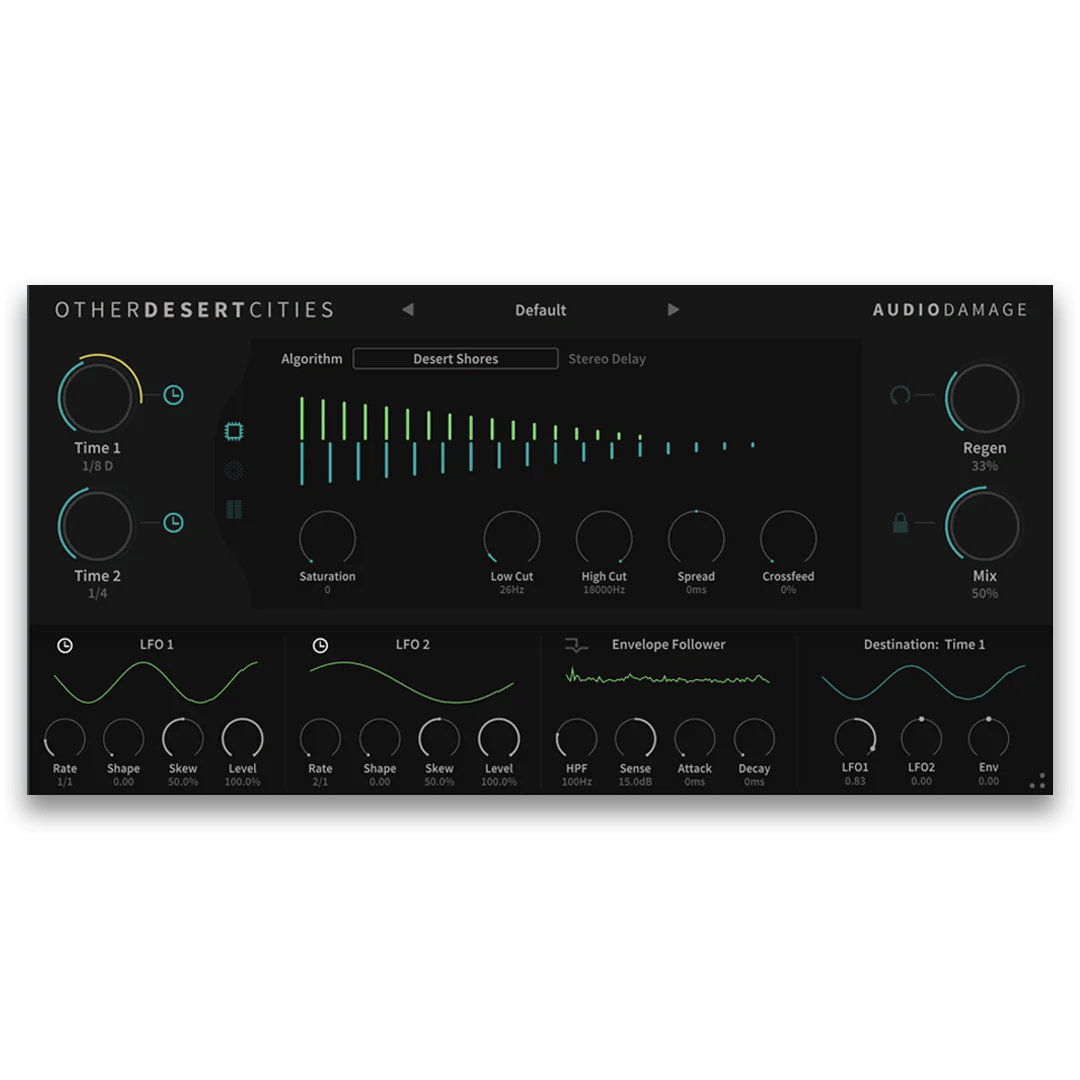This screenshot has height=1080, width=1080.
Task: Click the Envelope Follower HPF knob
Action: [577, 738]
